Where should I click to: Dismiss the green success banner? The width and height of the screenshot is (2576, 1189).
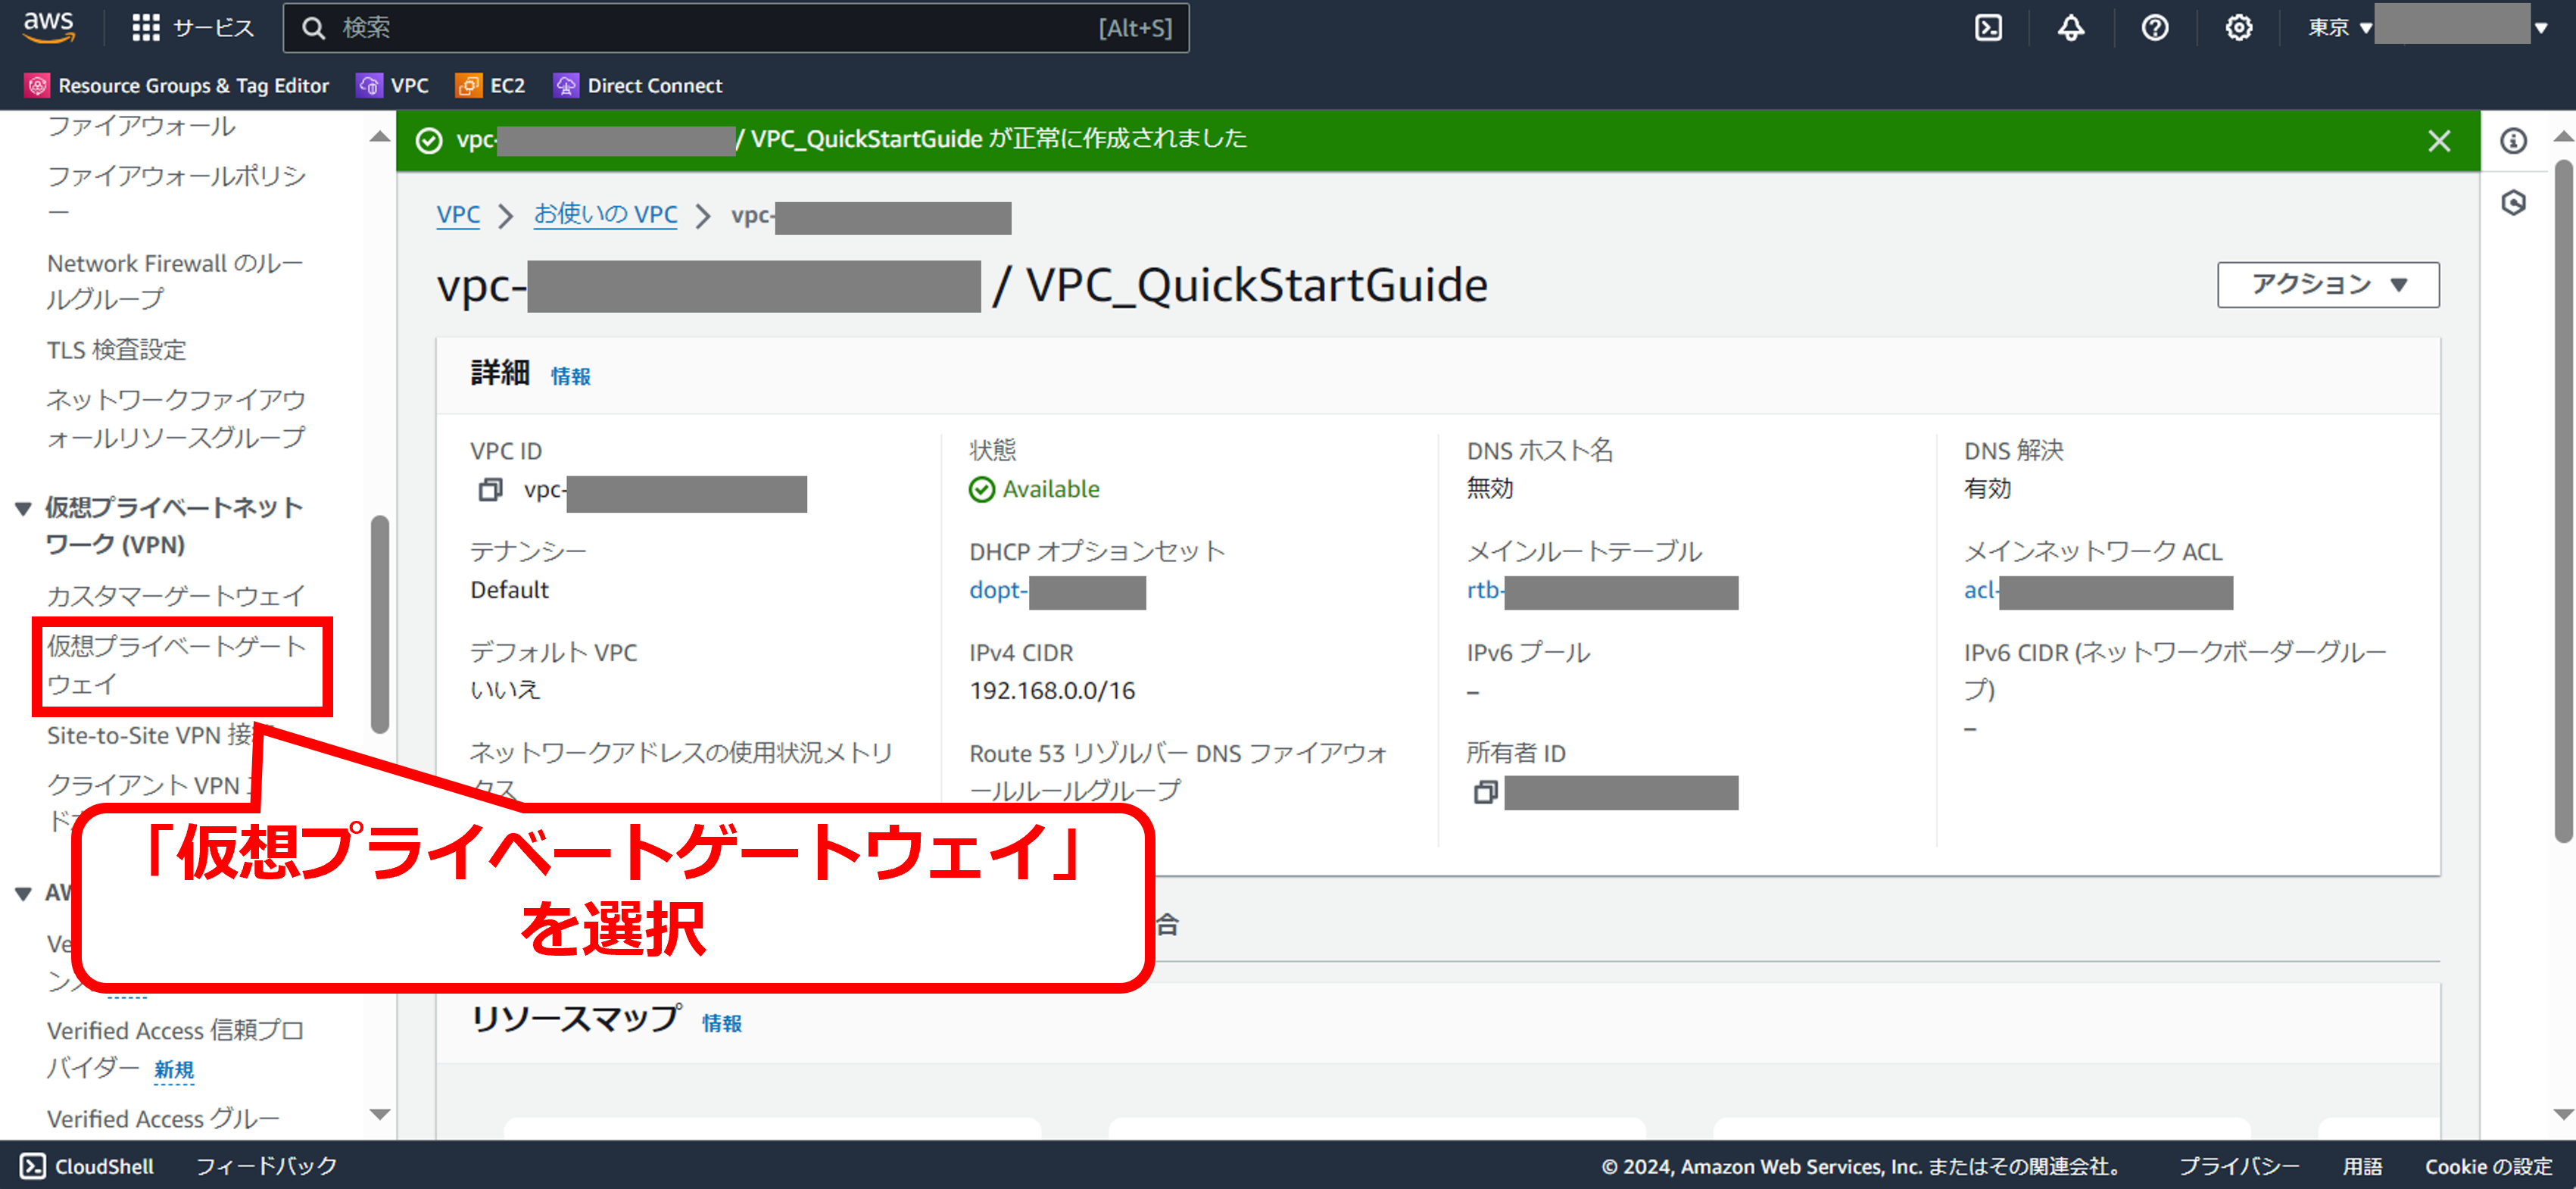coord(2439,141)
